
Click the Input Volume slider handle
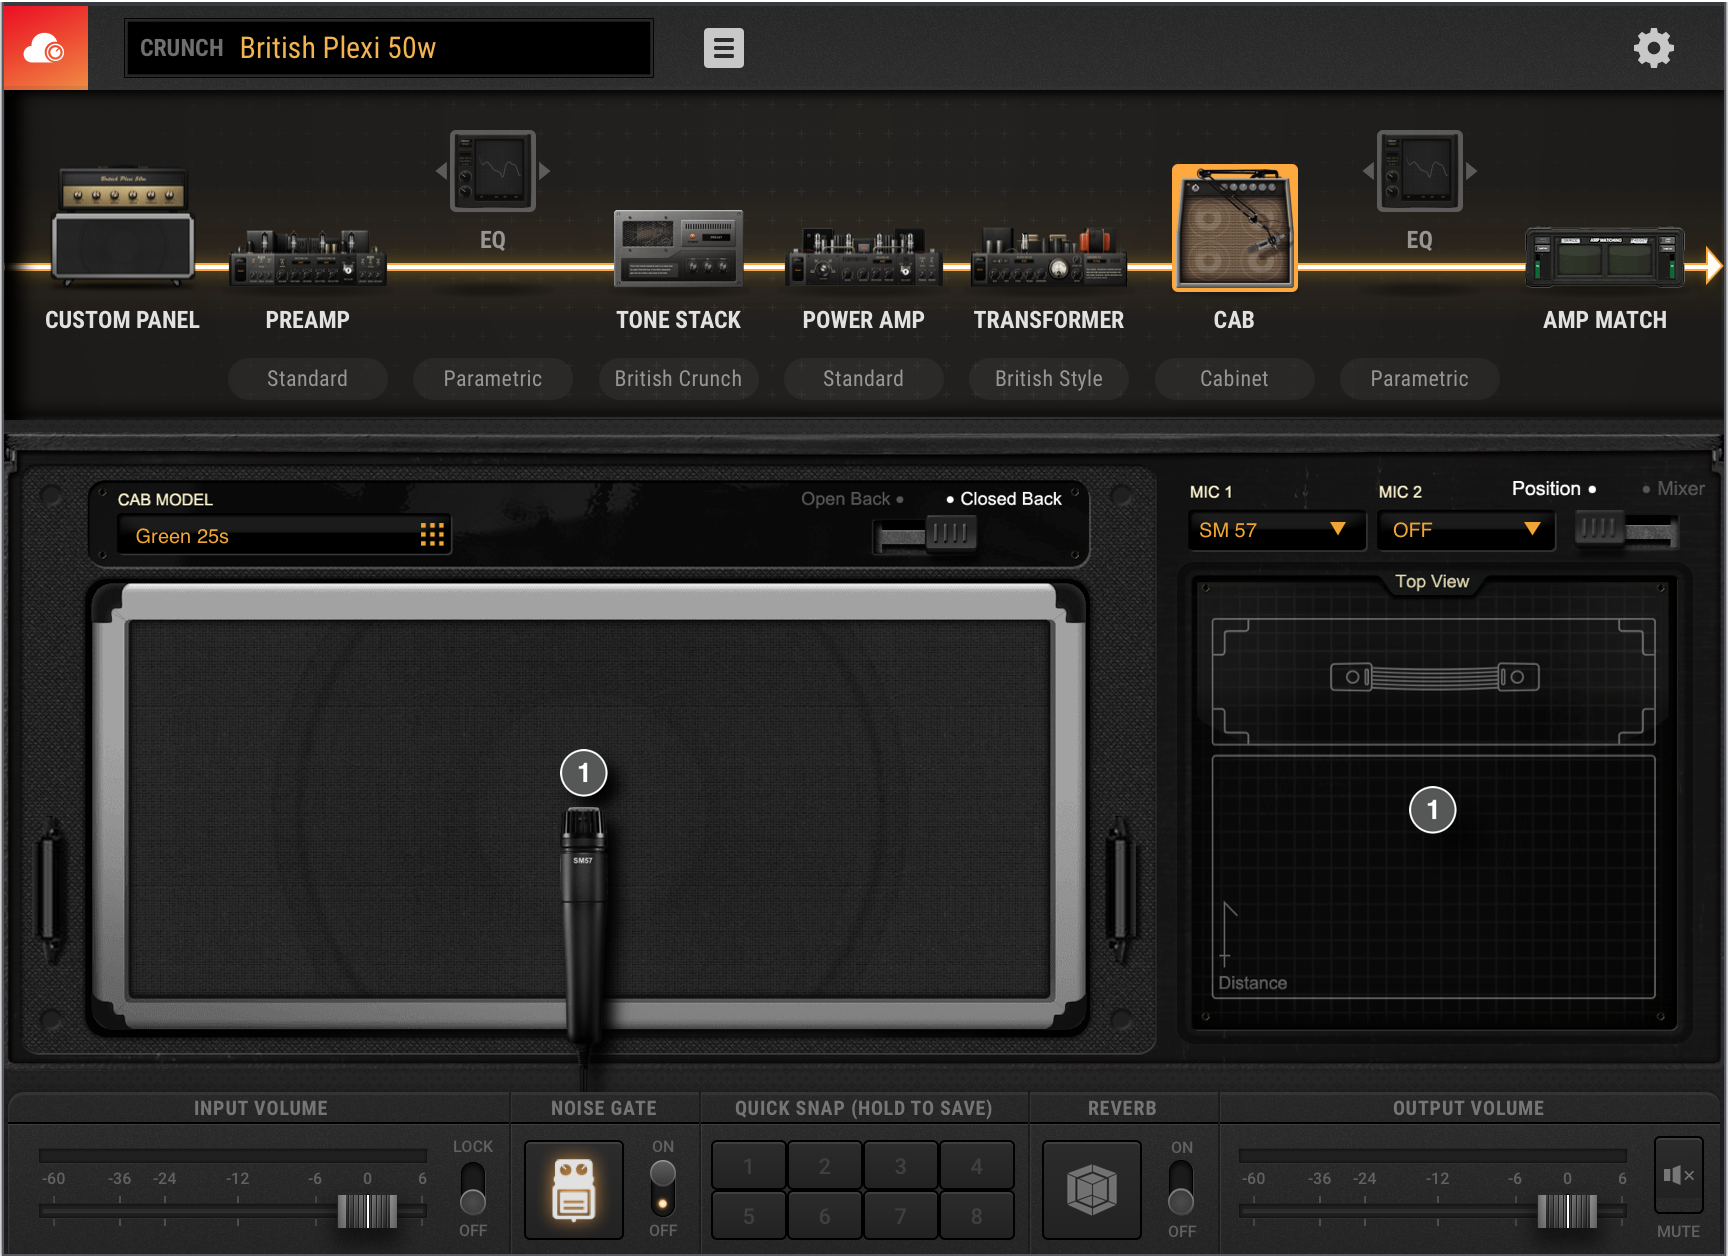tap(367, 1211)
